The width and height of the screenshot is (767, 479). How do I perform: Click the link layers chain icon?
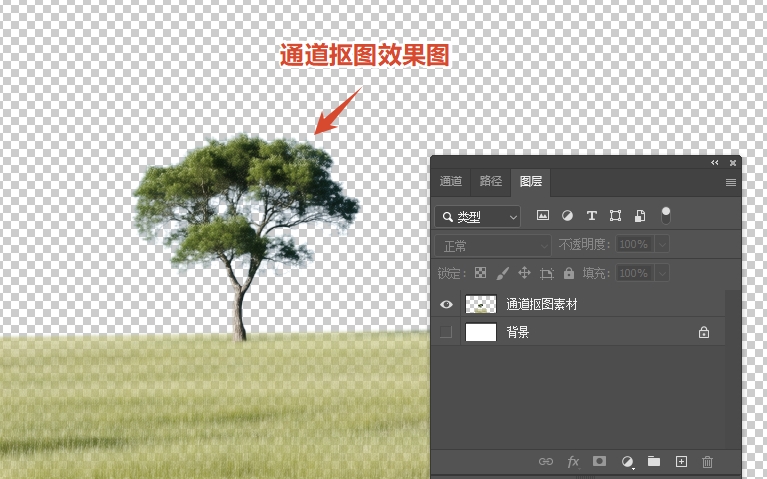545,461
